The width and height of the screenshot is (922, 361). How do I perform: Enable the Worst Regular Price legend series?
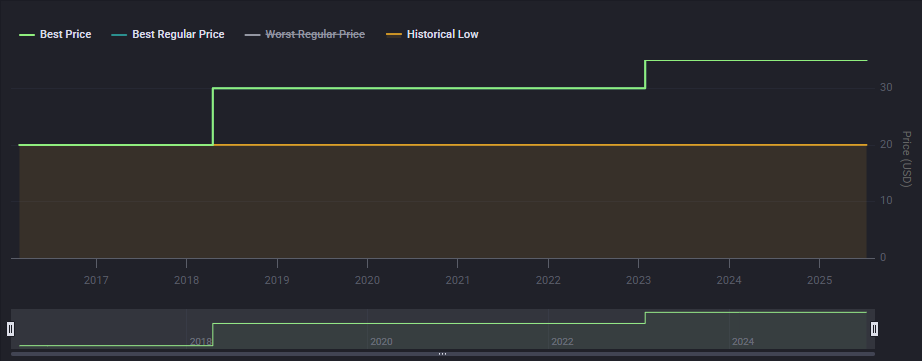click(305, 35)
